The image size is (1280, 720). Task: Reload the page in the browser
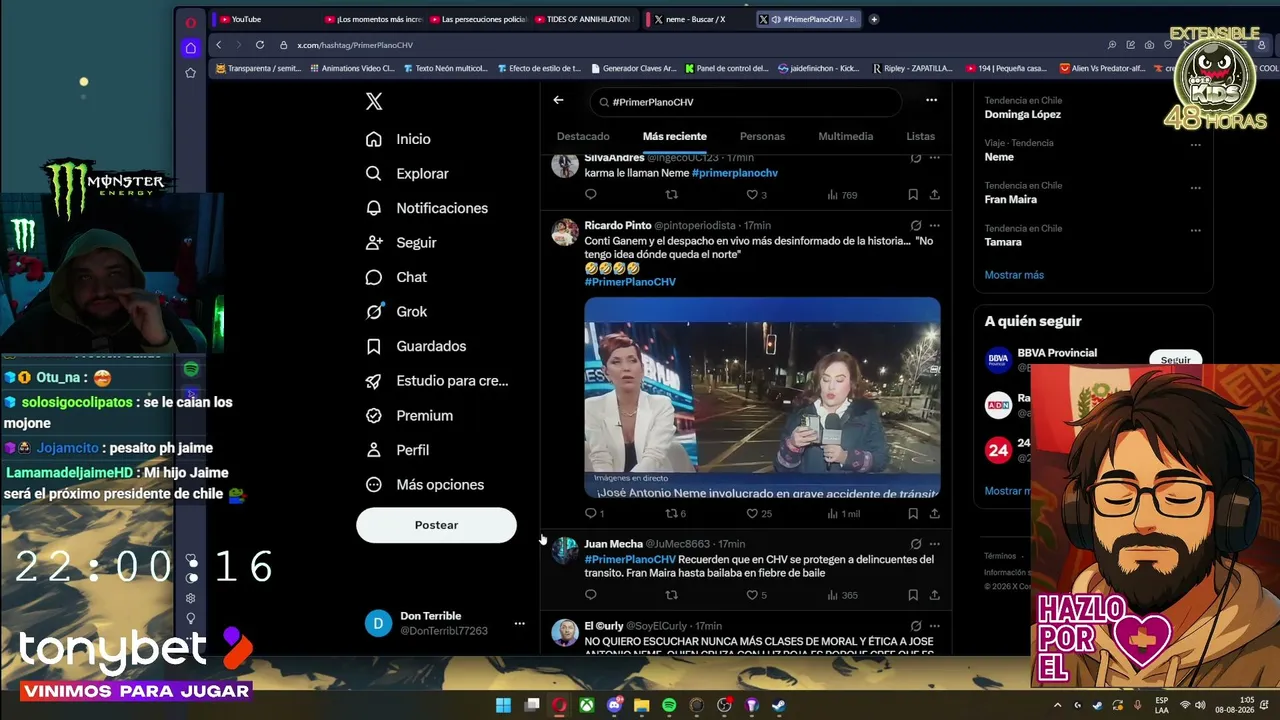259,45
